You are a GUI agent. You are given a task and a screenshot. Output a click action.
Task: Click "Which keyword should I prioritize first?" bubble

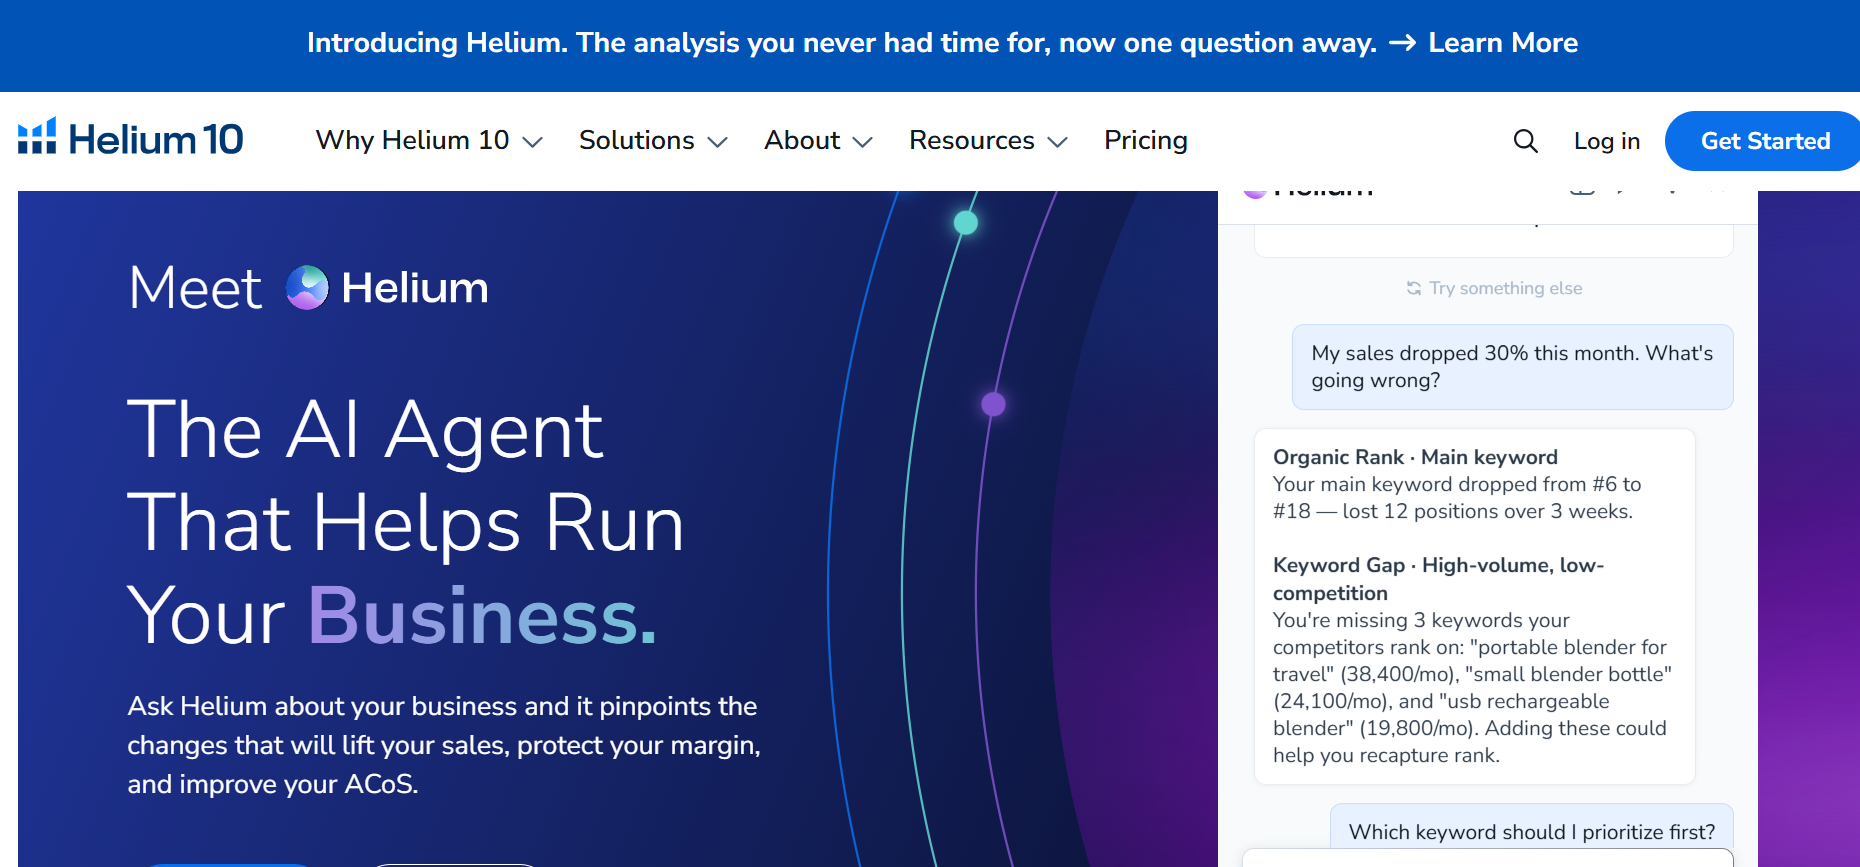(1531, 831)
